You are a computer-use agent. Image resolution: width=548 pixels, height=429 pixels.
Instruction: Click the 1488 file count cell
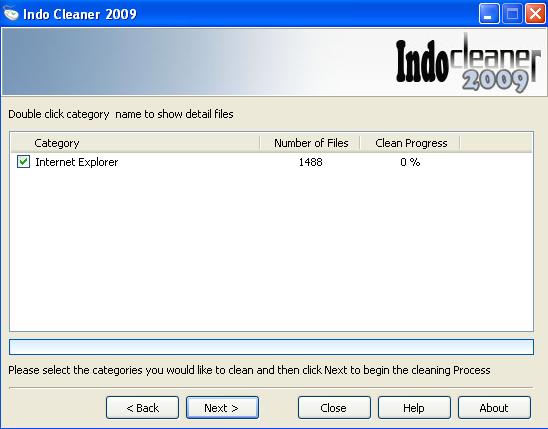click(310, 162)
